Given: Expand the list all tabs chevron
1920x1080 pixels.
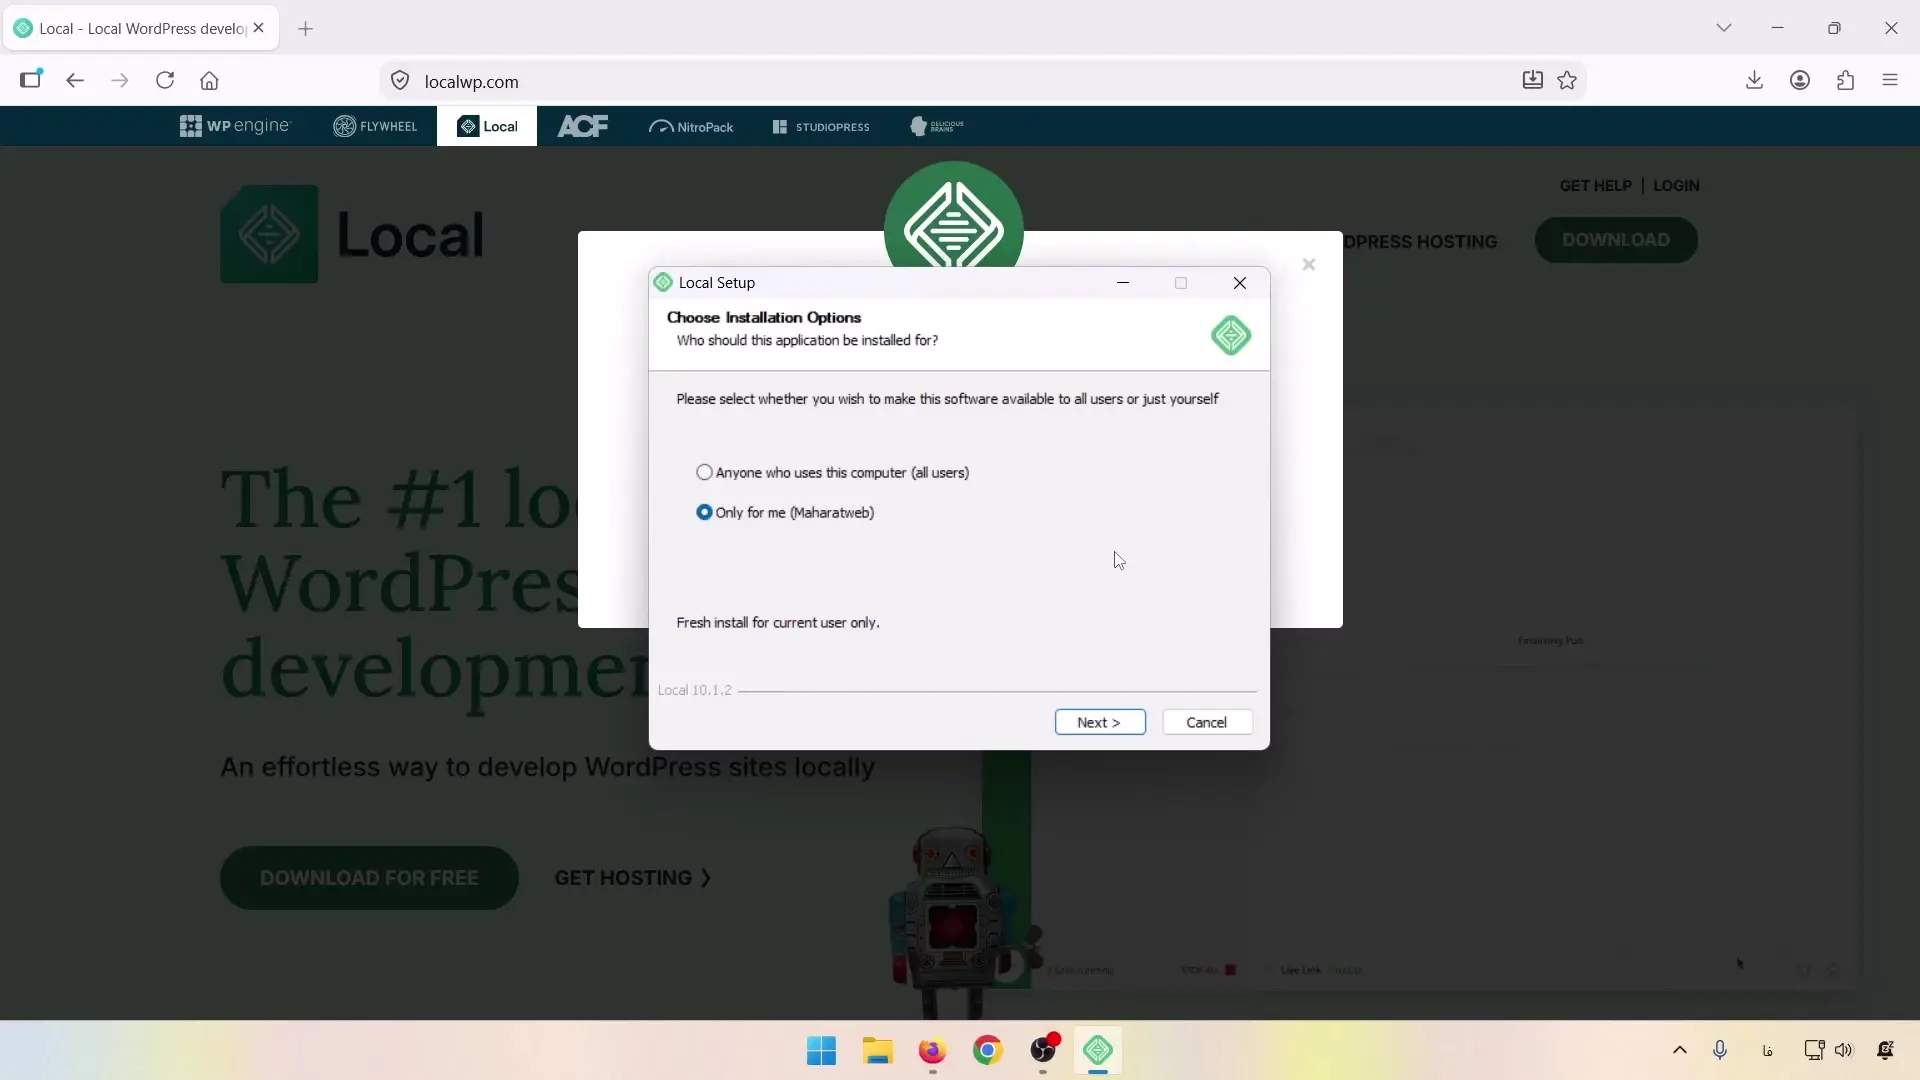Looking at the screenshot, I should [x=1724, y=28].
